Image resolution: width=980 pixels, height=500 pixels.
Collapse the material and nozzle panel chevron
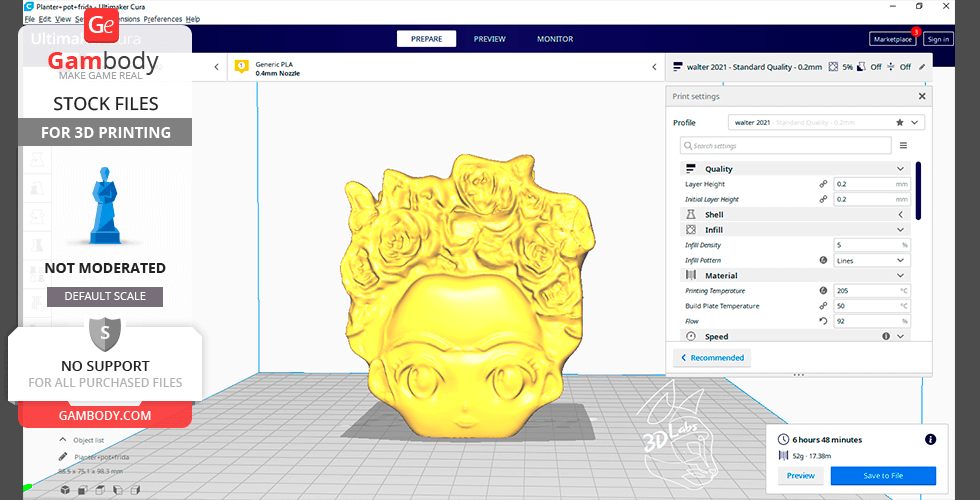[654, 67]
